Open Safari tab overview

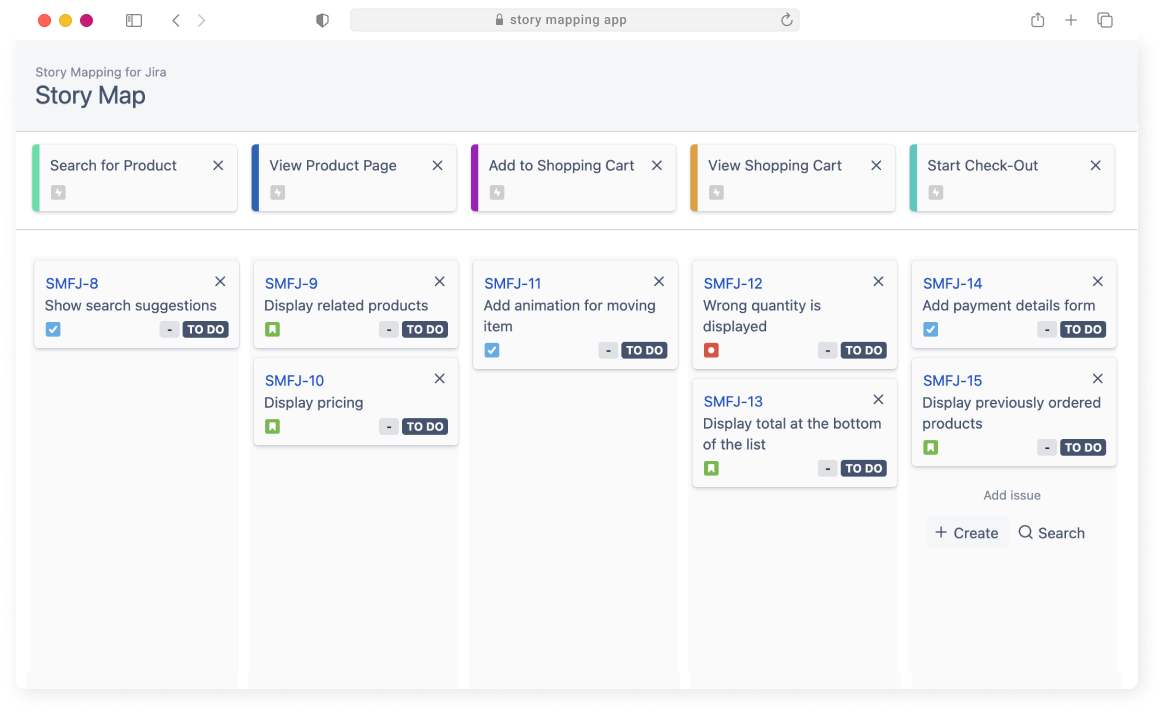(x=1104, y=19)
